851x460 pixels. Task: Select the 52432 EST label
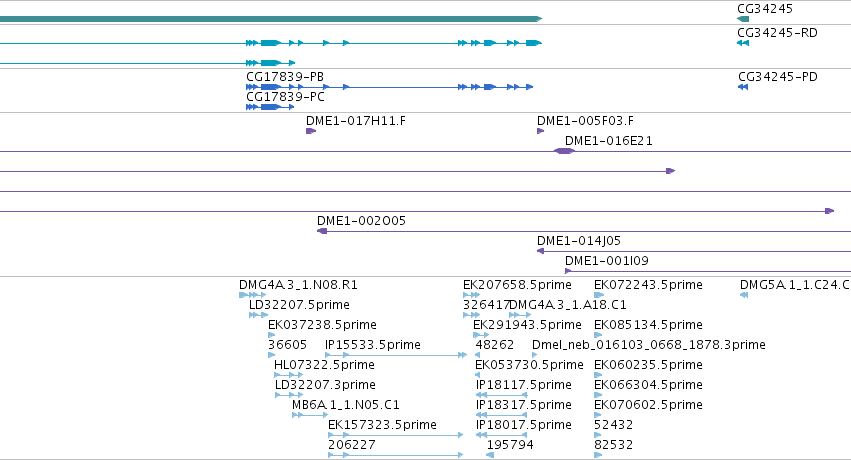click(x=613, y=425)
